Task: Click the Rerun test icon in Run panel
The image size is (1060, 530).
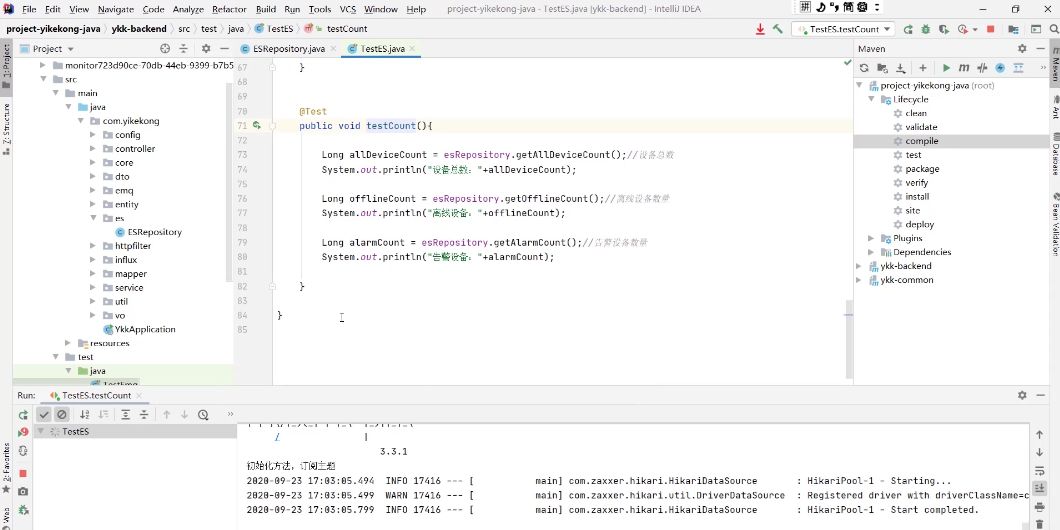Action: pos(23,414)
